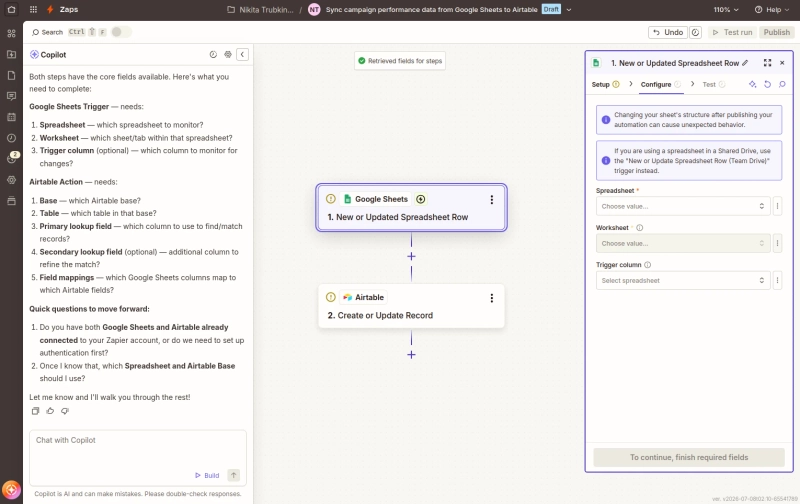Open options menu beside Trigger column field
The width and height of the screenshot is (800, 504).
pyautogui.click(x=777, y=281)
